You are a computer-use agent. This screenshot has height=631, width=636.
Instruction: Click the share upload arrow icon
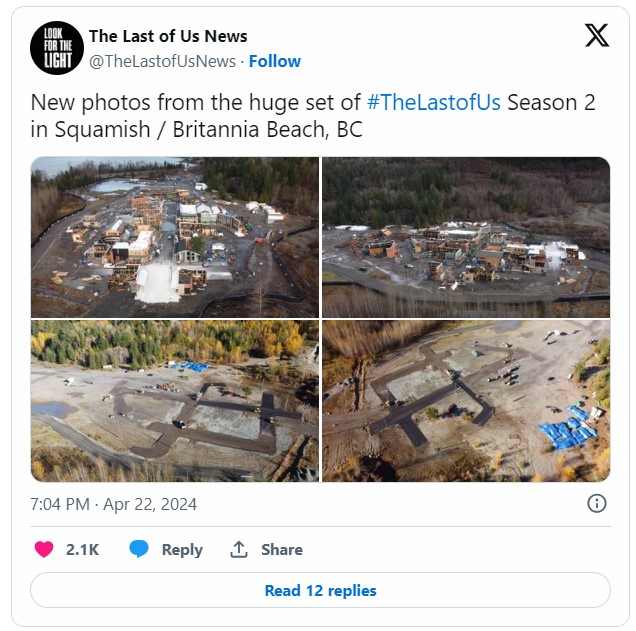pos(239,549)
